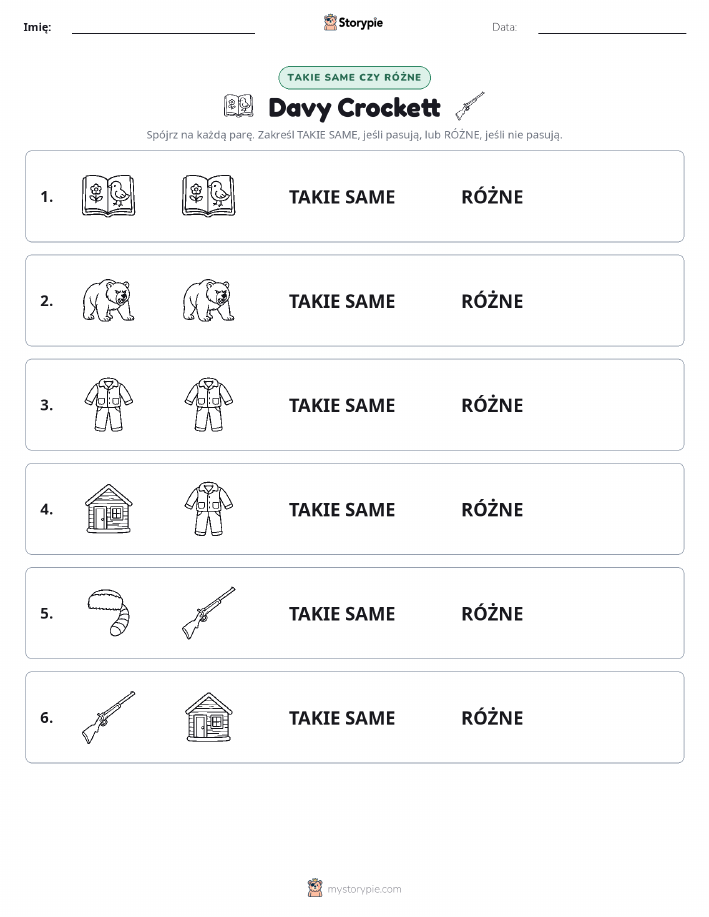The width and height of the screenshot is (709, 917).
Task: Choose TAKIE SAME for row 1
Action: coord(342,197)
